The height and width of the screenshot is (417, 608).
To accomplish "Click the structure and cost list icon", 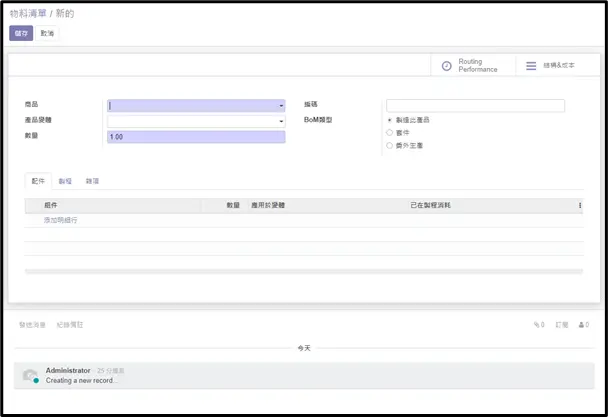I will click(531, 66).
